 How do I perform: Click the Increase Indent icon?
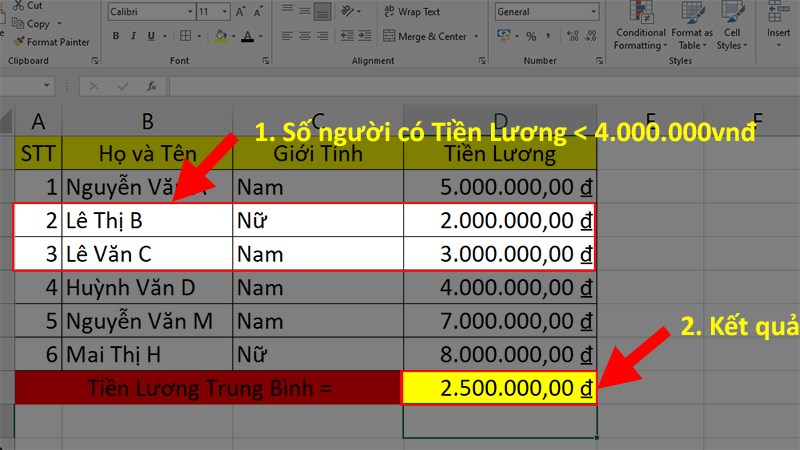(365, 36)
